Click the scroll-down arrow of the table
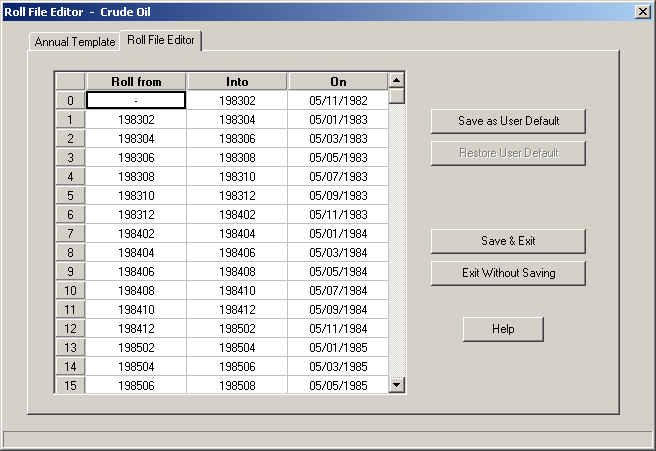The height and width of the screenshot is (451, 656). point(397,384)
